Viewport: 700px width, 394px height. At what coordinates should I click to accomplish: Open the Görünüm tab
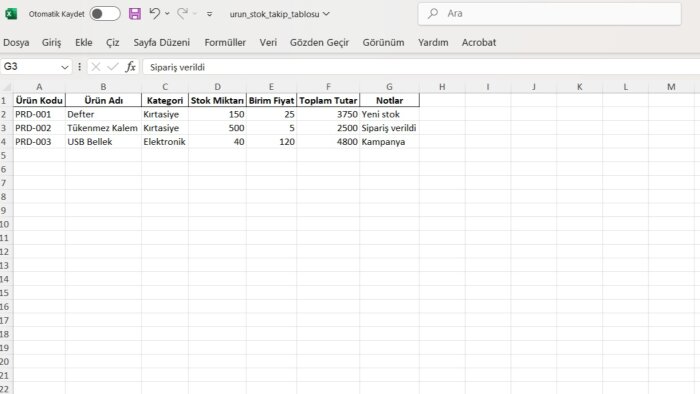click(383, 42)
